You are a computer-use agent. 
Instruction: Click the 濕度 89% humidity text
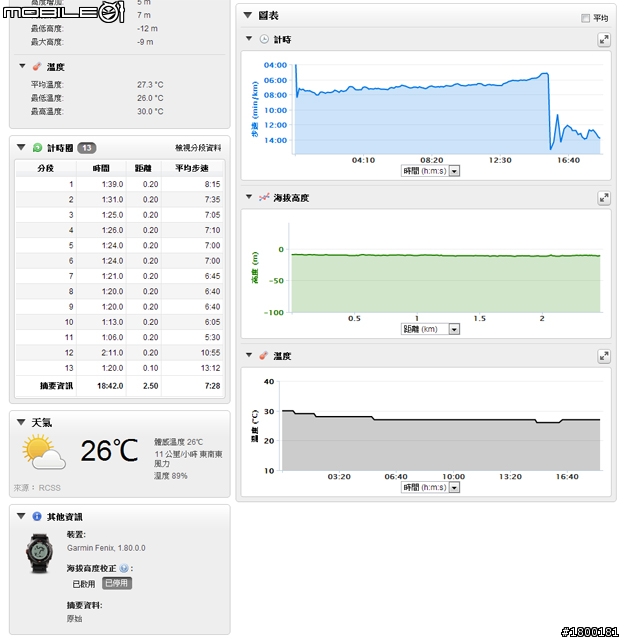coord(171,476)
